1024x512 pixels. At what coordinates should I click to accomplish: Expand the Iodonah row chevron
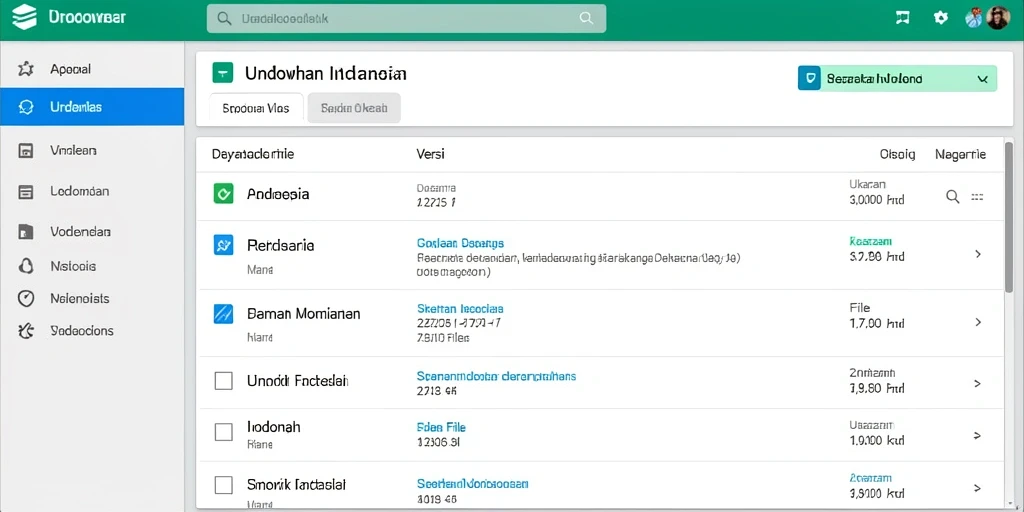(978, 435)
